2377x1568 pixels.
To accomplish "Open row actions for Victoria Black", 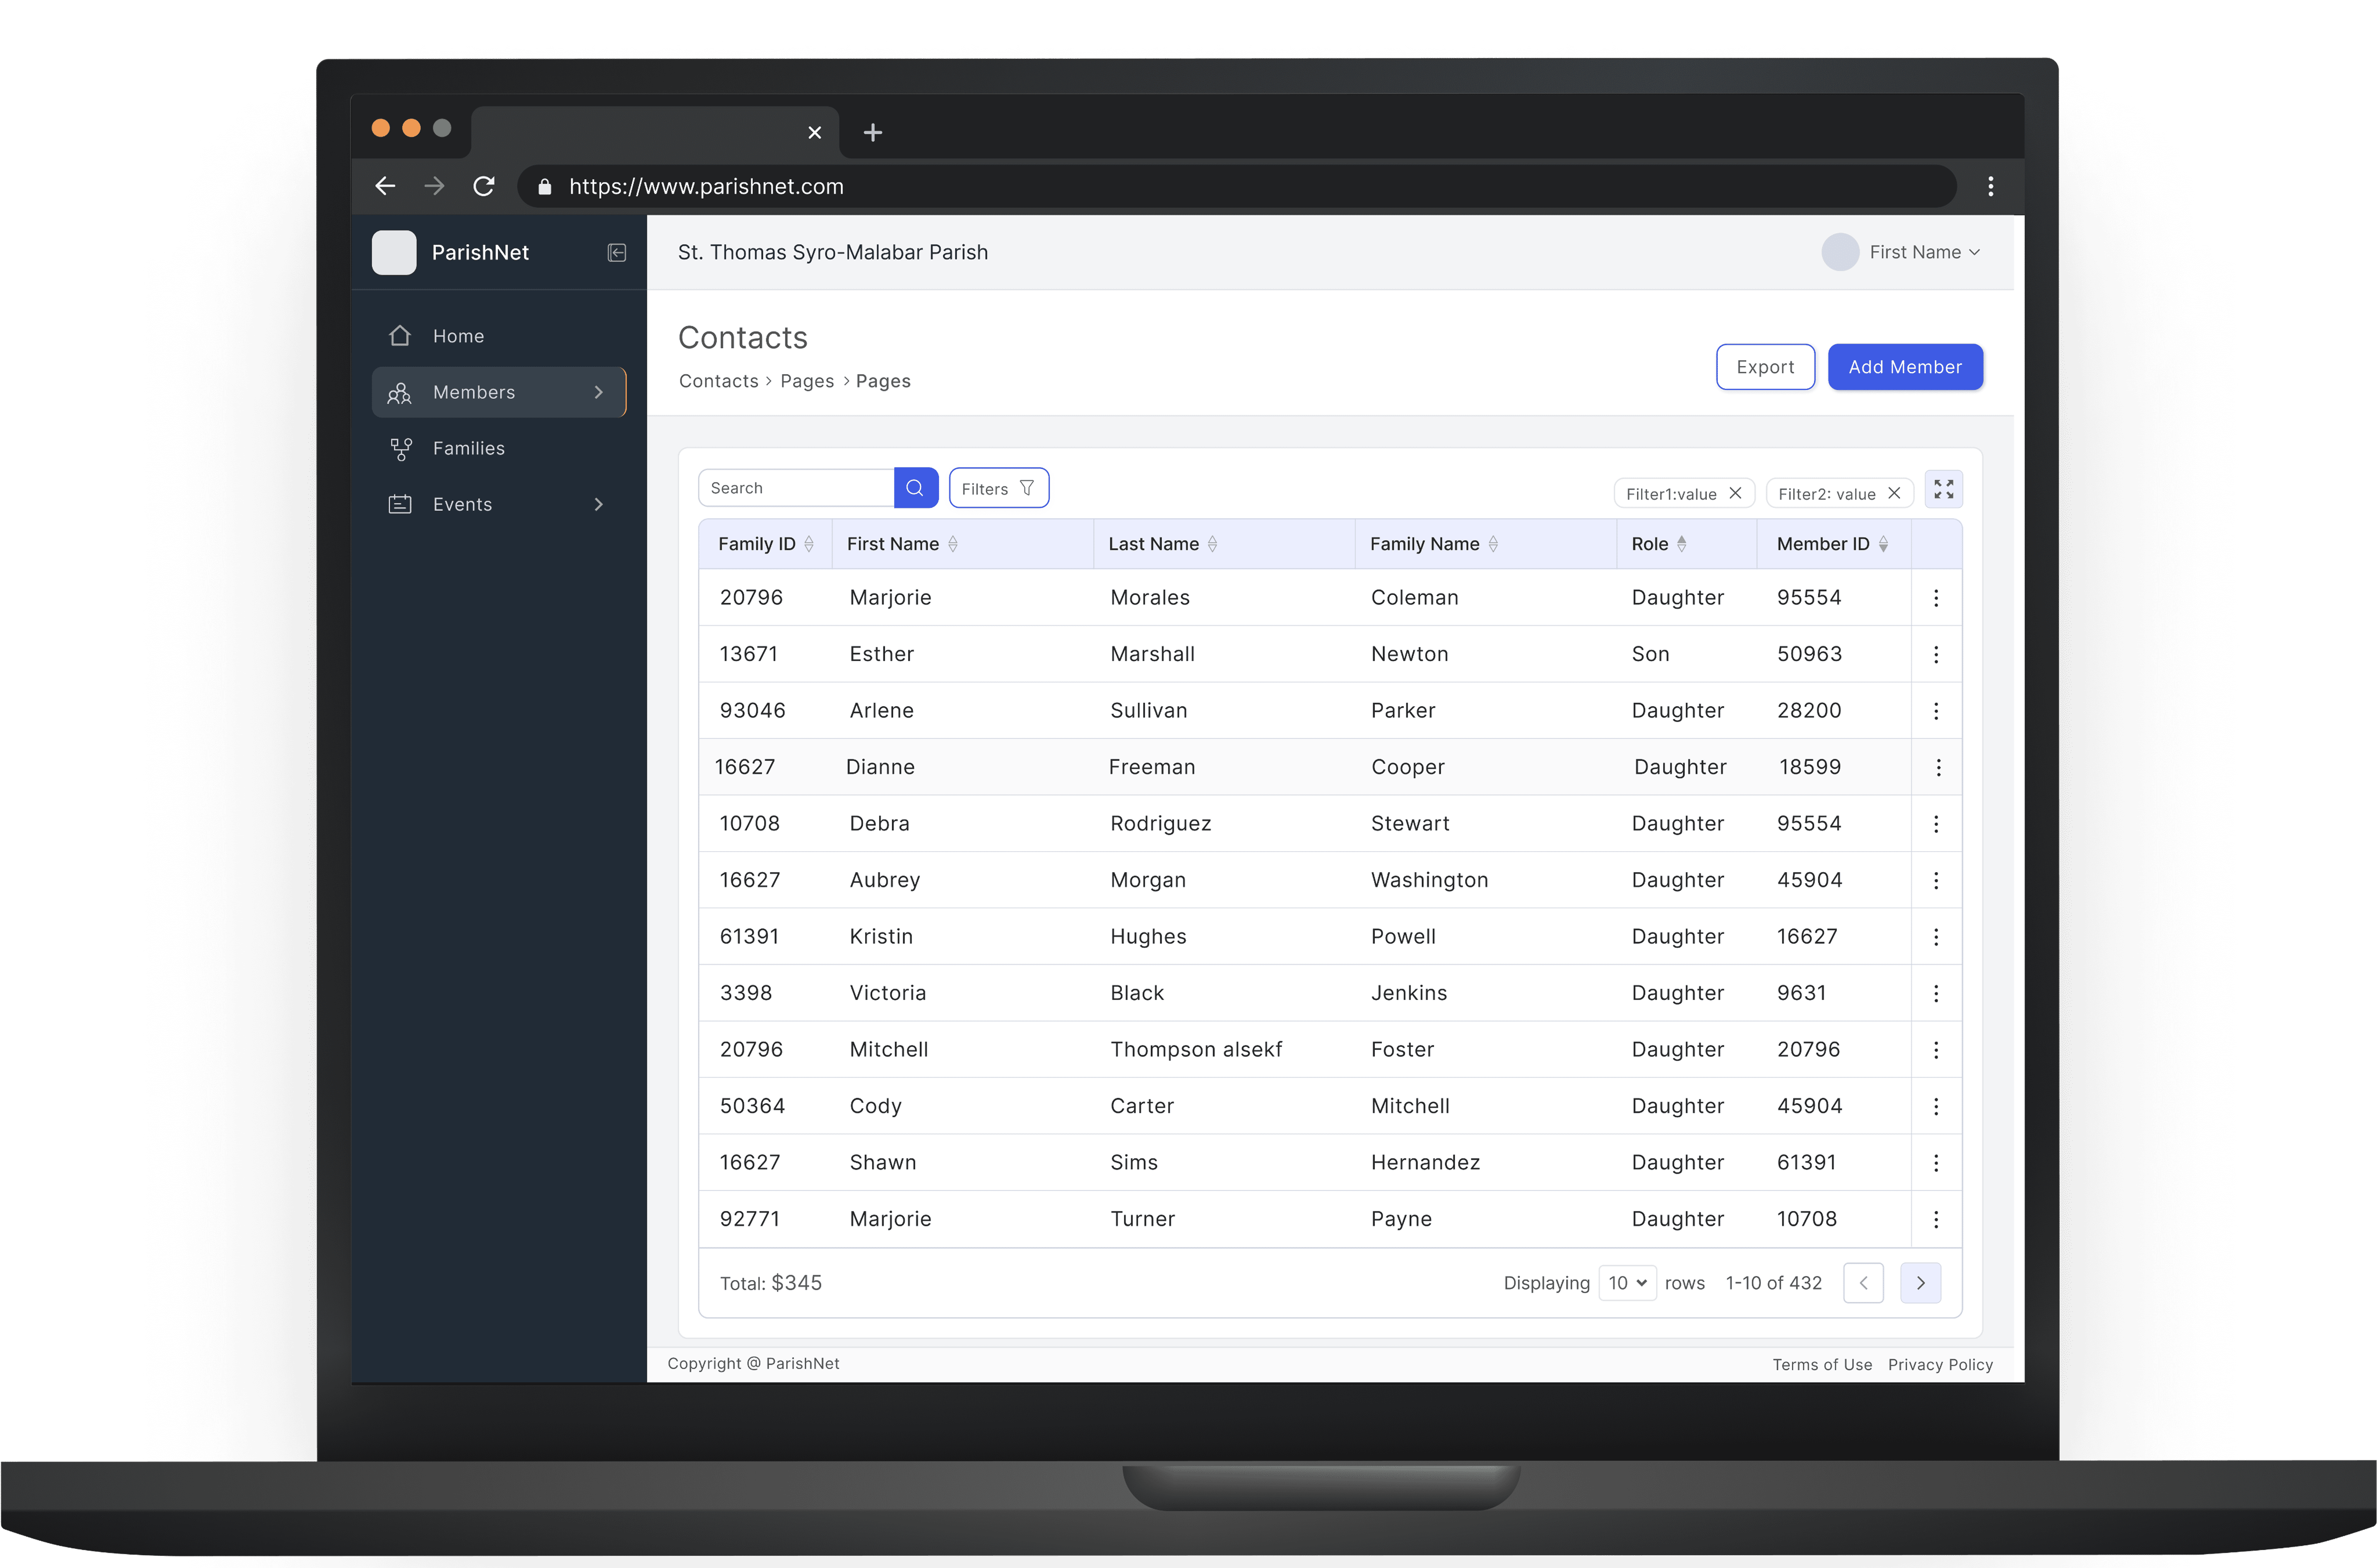I will pos(1936,994).
